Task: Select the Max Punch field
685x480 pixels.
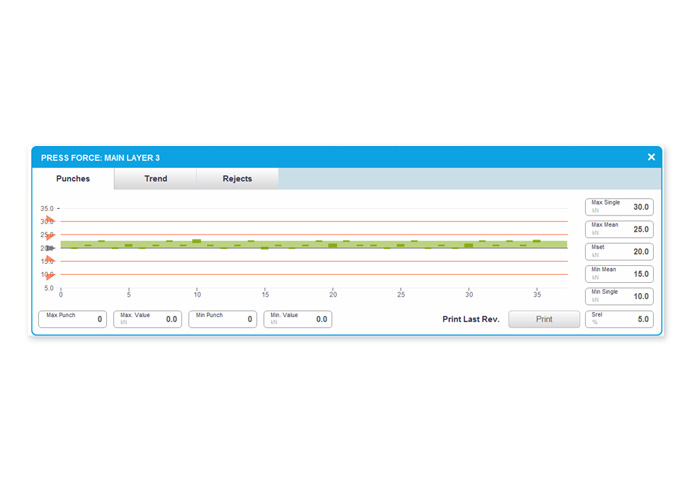Action: pyautogui.click(x=73, y=319)
